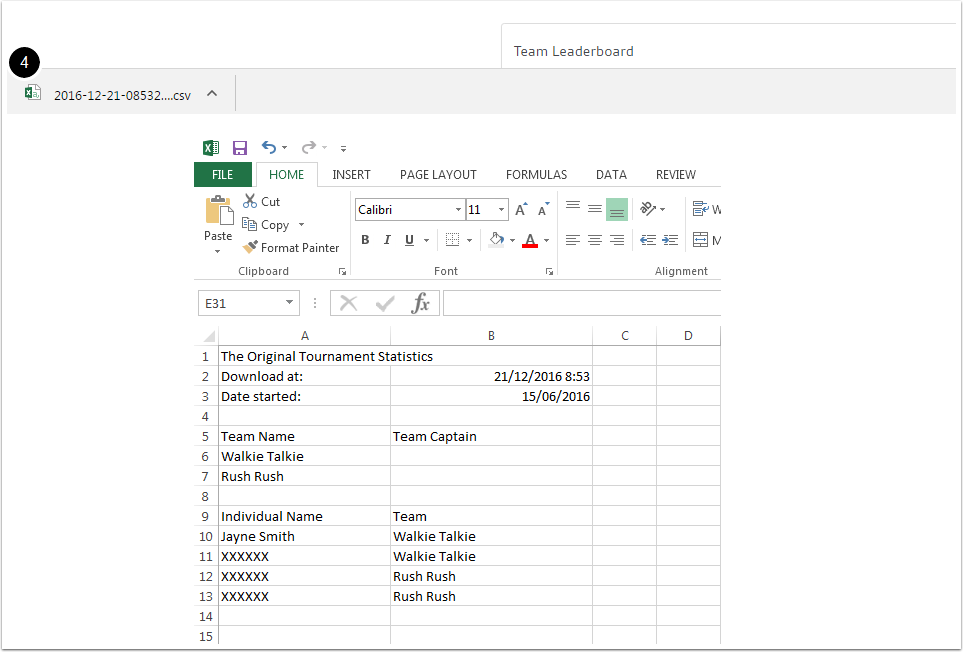Open the font name dropdown arrow
This screenshot has width=963, height=652.
[x=458, y=210]
